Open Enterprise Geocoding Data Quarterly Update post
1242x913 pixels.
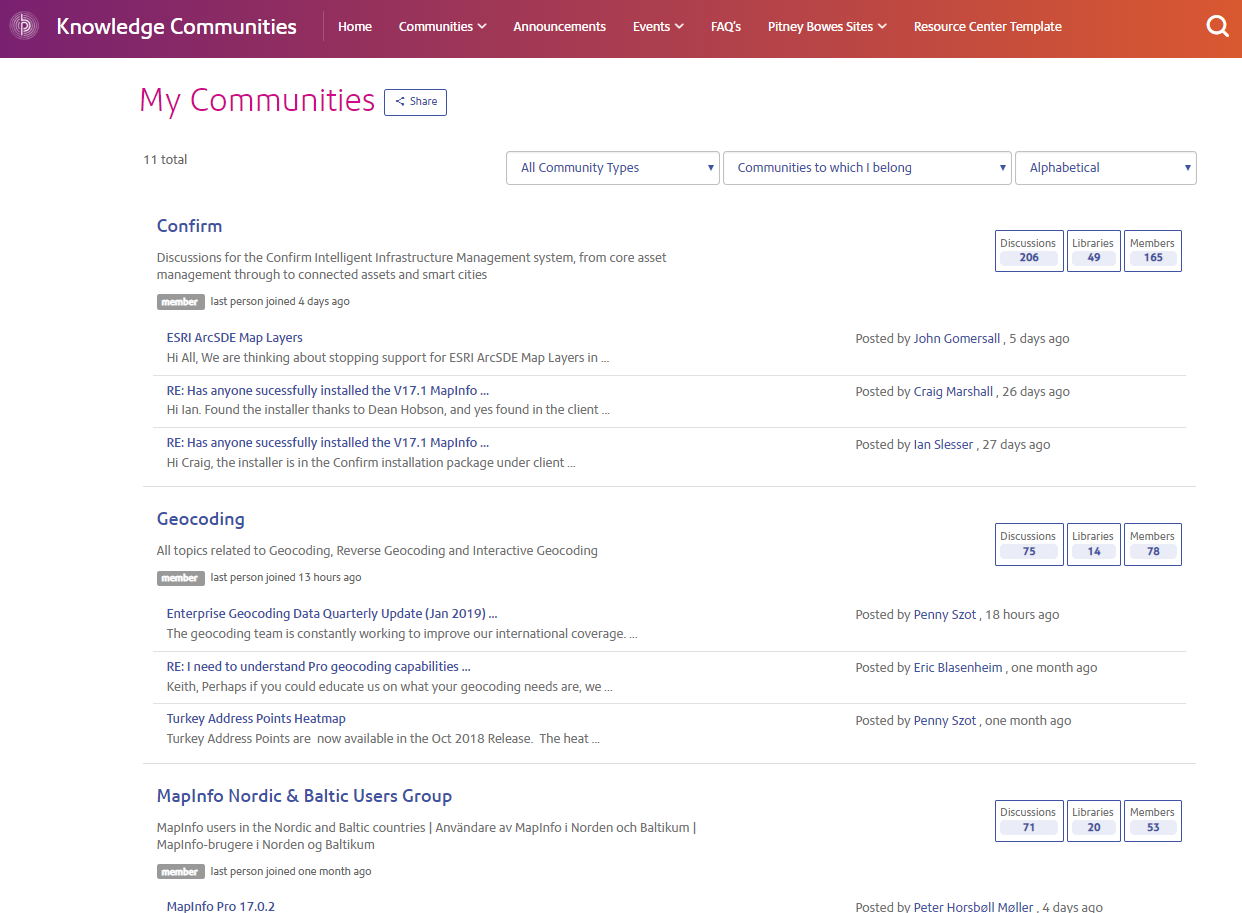pos(332,614)
